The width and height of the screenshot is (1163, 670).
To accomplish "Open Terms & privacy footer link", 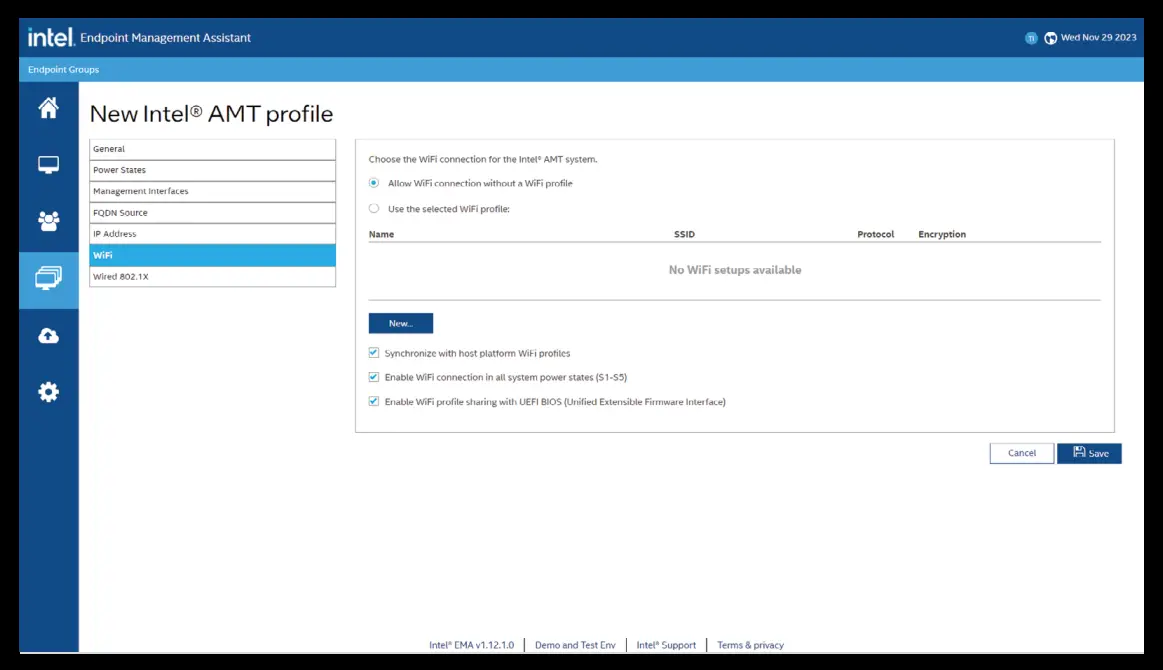I will (x=750, y=645).
